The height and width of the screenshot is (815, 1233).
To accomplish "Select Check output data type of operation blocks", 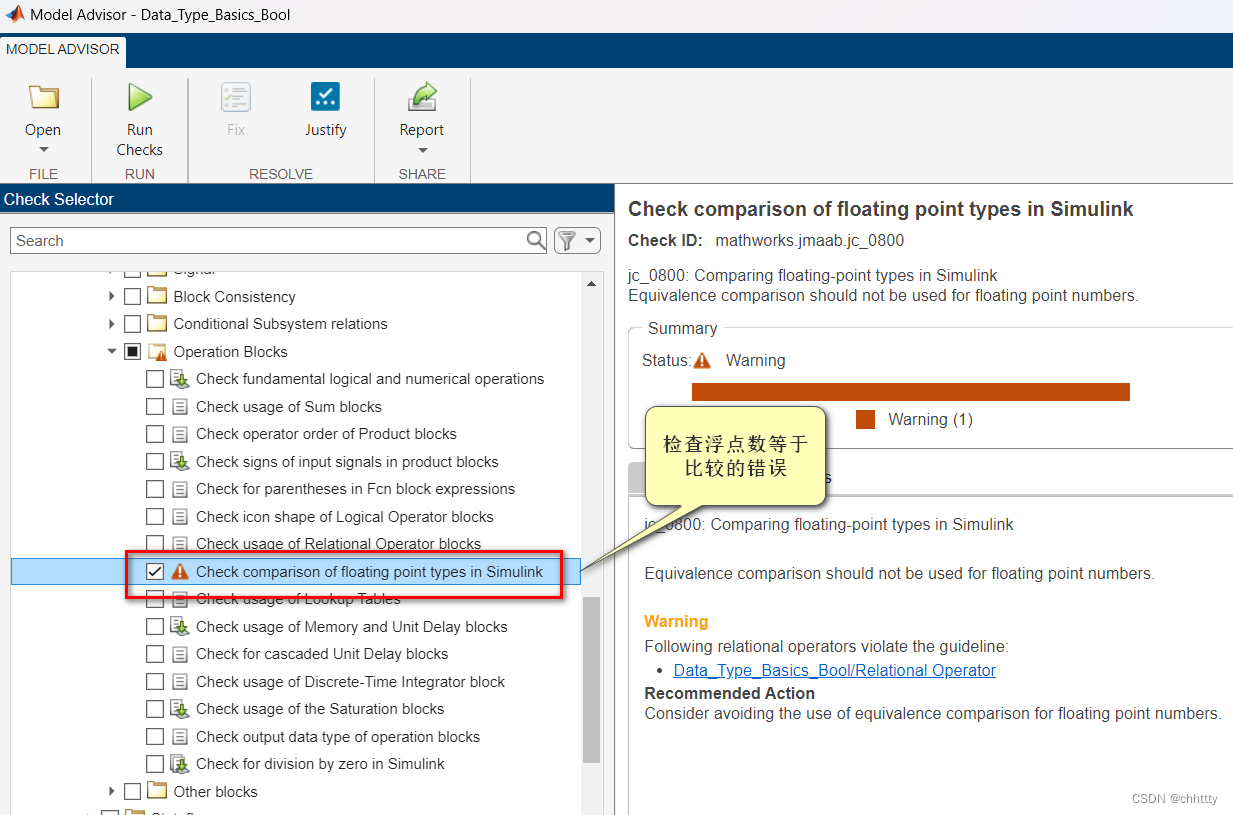I will coord(338,737).
